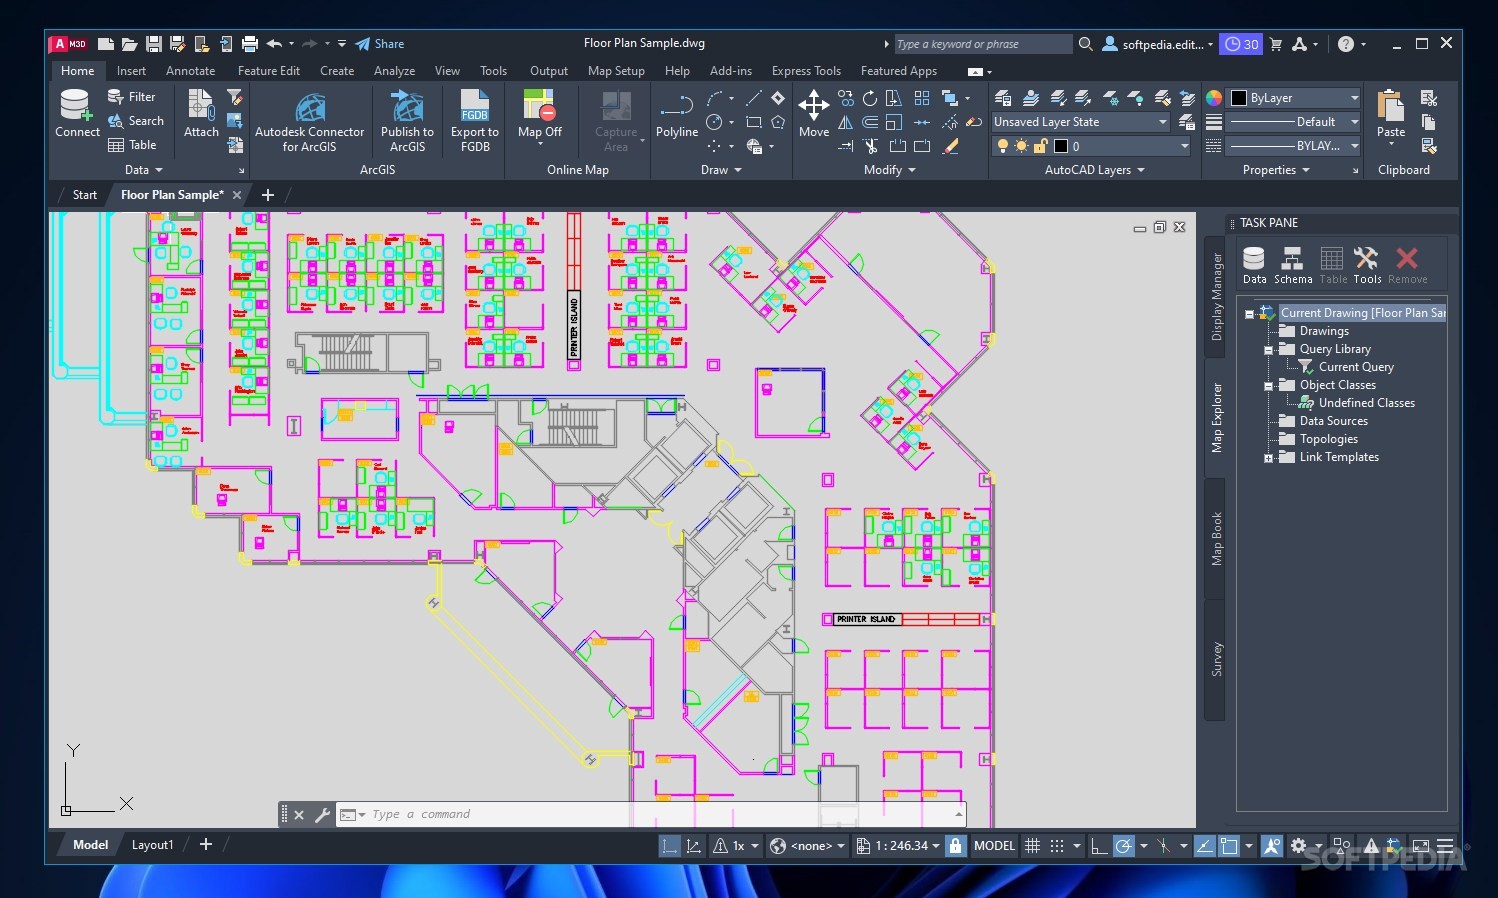This screenshot has width=1498, height=898.
Task: Select the Rectangle draw tool
Action: [x=753, y=122]
